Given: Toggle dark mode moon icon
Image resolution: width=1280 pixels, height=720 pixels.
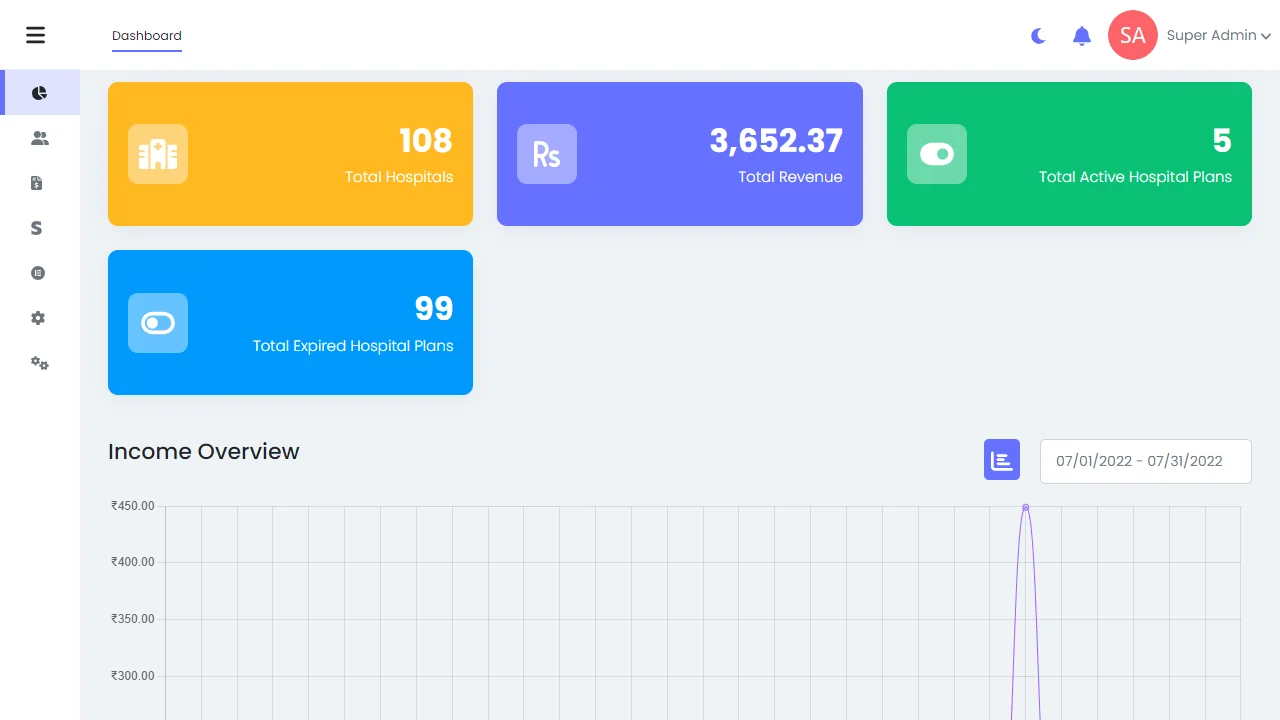Looking at the screenshot, I should coord(1038,36).
